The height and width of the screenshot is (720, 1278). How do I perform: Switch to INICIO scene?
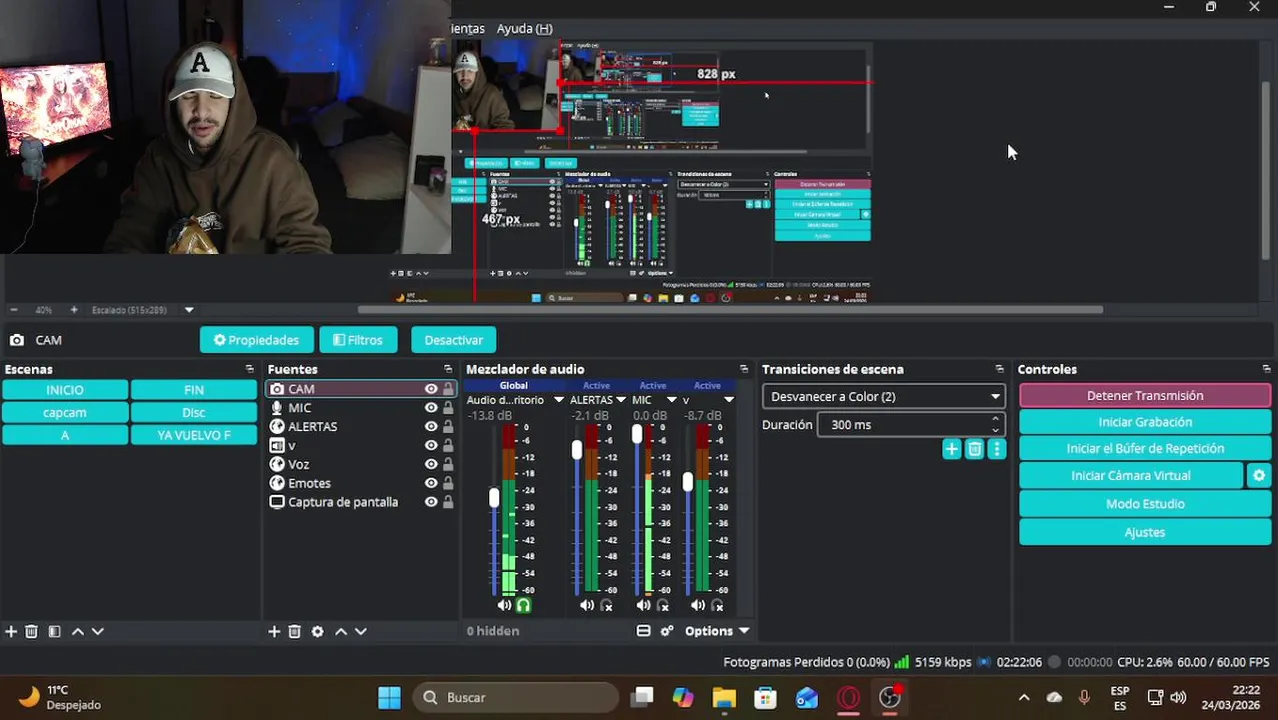(65, 390)
